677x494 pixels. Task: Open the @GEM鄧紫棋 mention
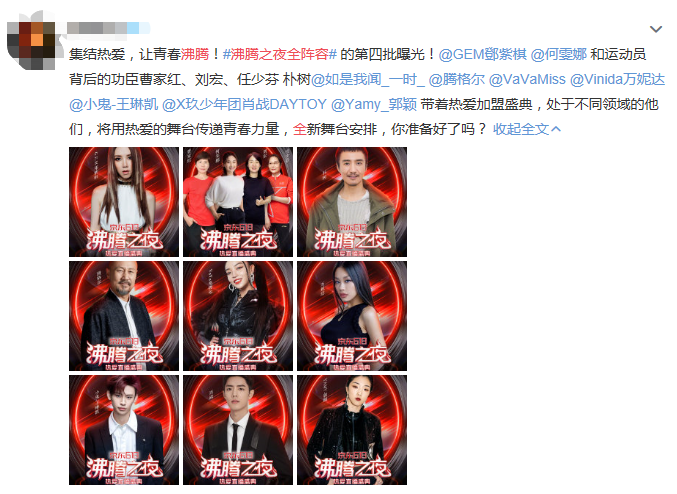point(483,54)
